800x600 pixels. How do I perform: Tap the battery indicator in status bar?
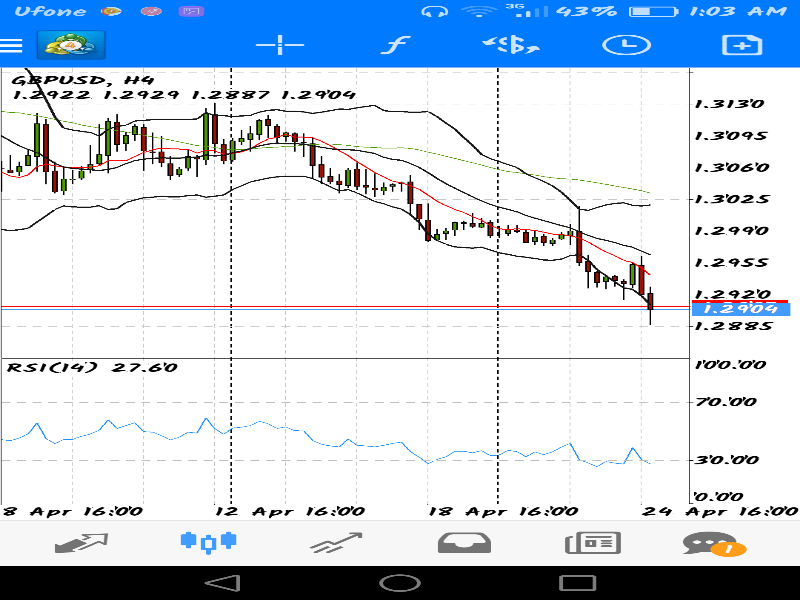653,11
